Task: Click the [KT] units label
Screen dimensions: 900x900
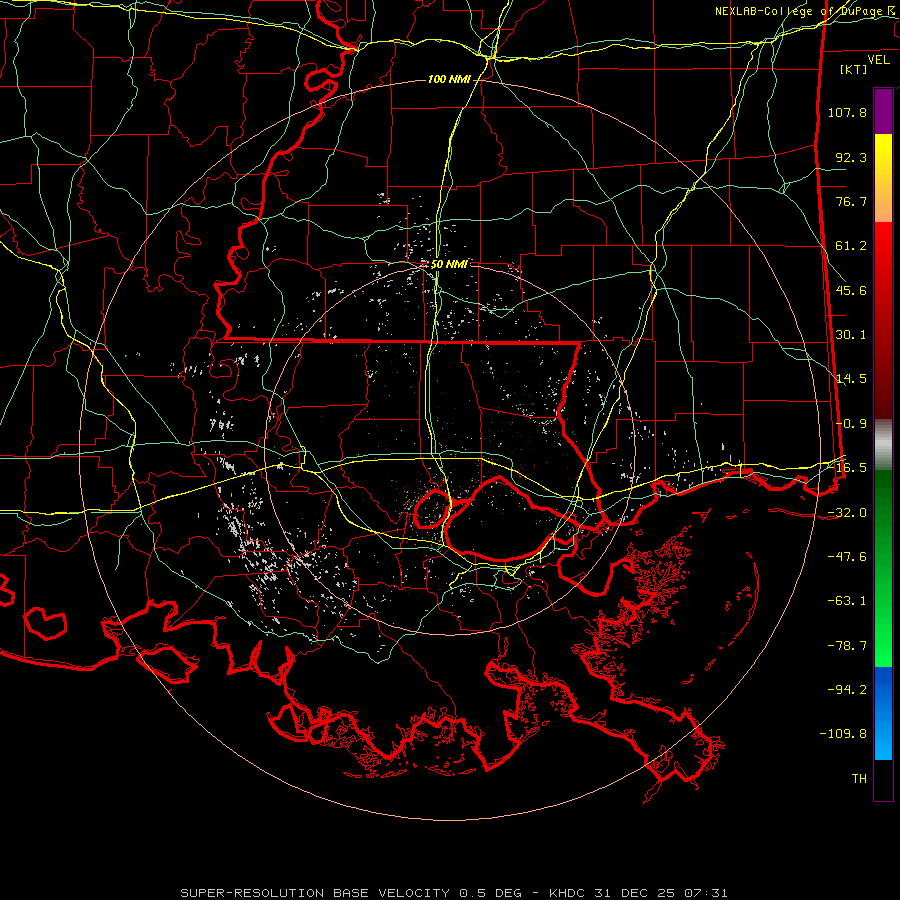Action: tap(854, 69)
